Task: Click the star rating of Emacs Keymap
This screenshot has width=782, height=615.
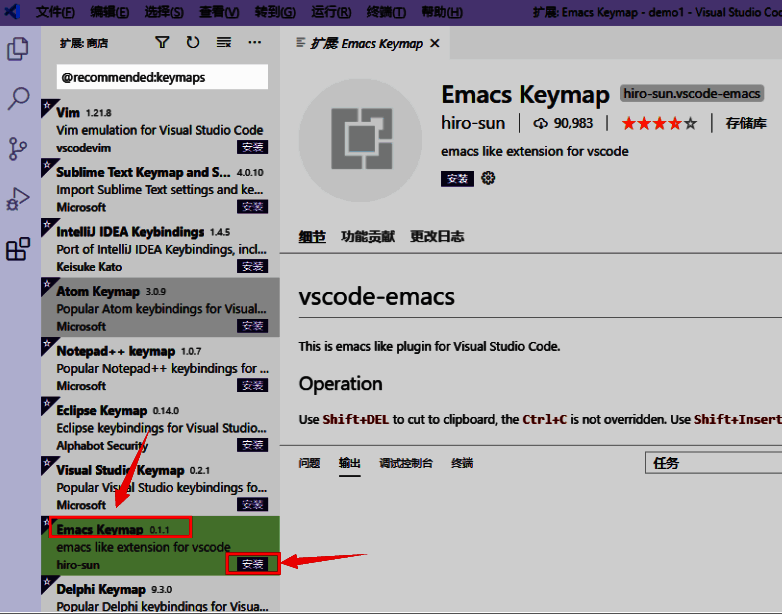Action: 659,123
